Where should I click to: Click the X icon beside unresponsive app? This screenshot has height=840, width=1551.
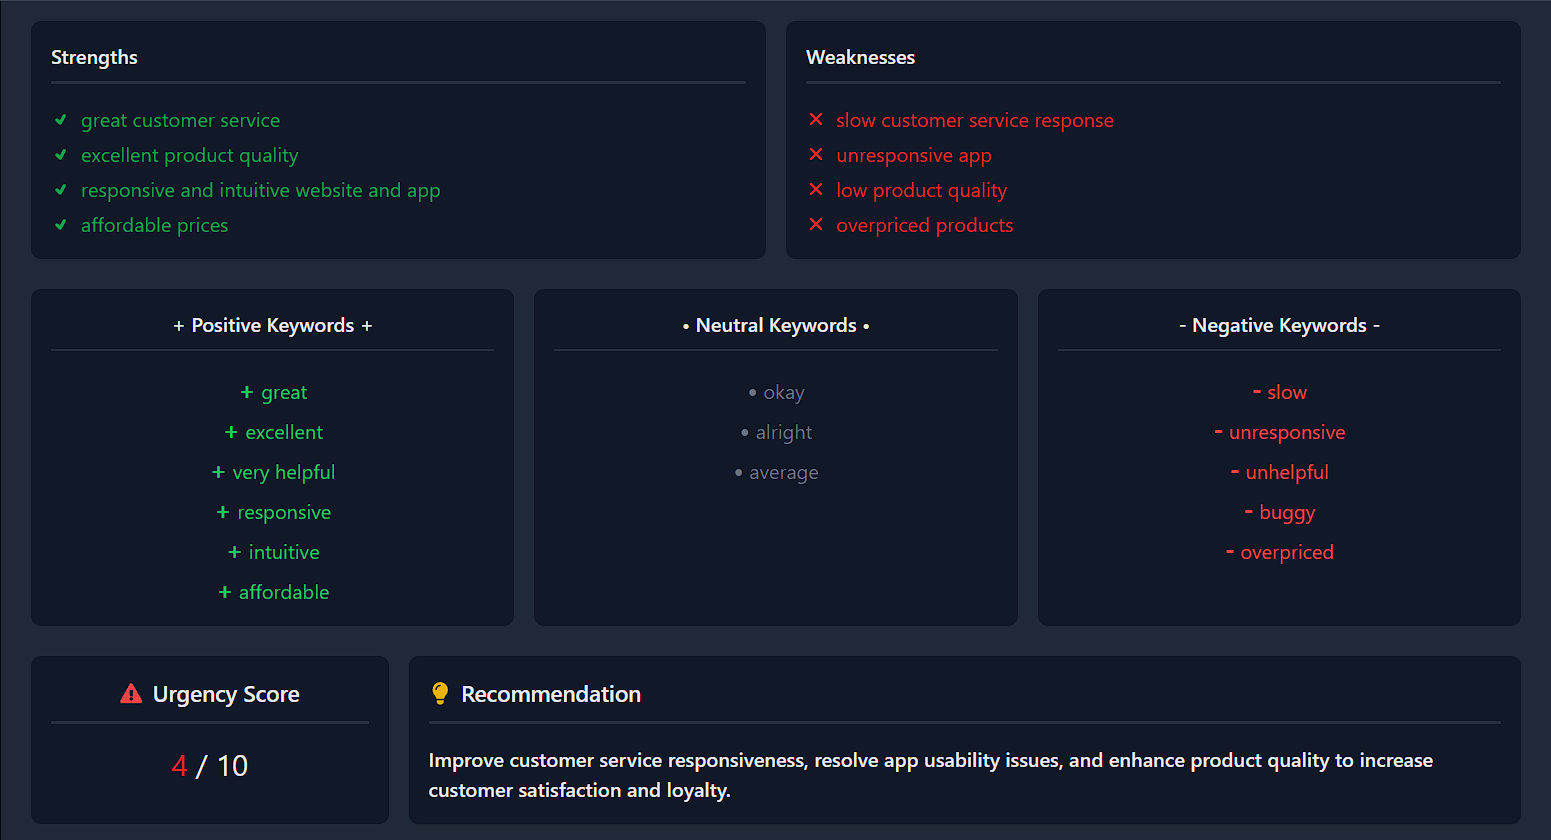pyautogui.click(x=816, y=155)
